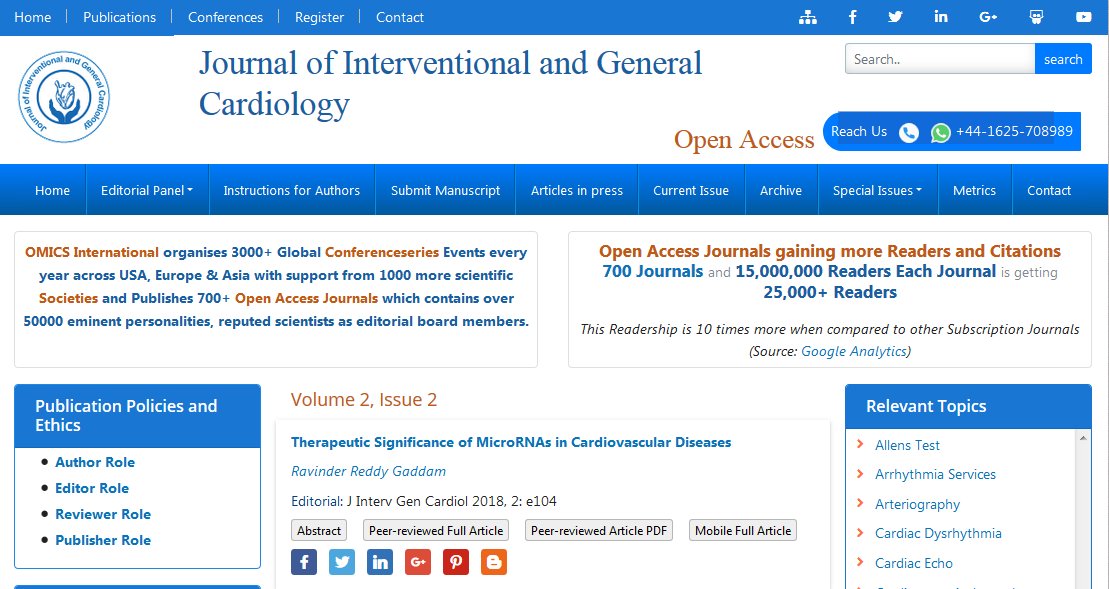Share the article on Facebook
The image size is (1109, 589).
tap(304, 562)
